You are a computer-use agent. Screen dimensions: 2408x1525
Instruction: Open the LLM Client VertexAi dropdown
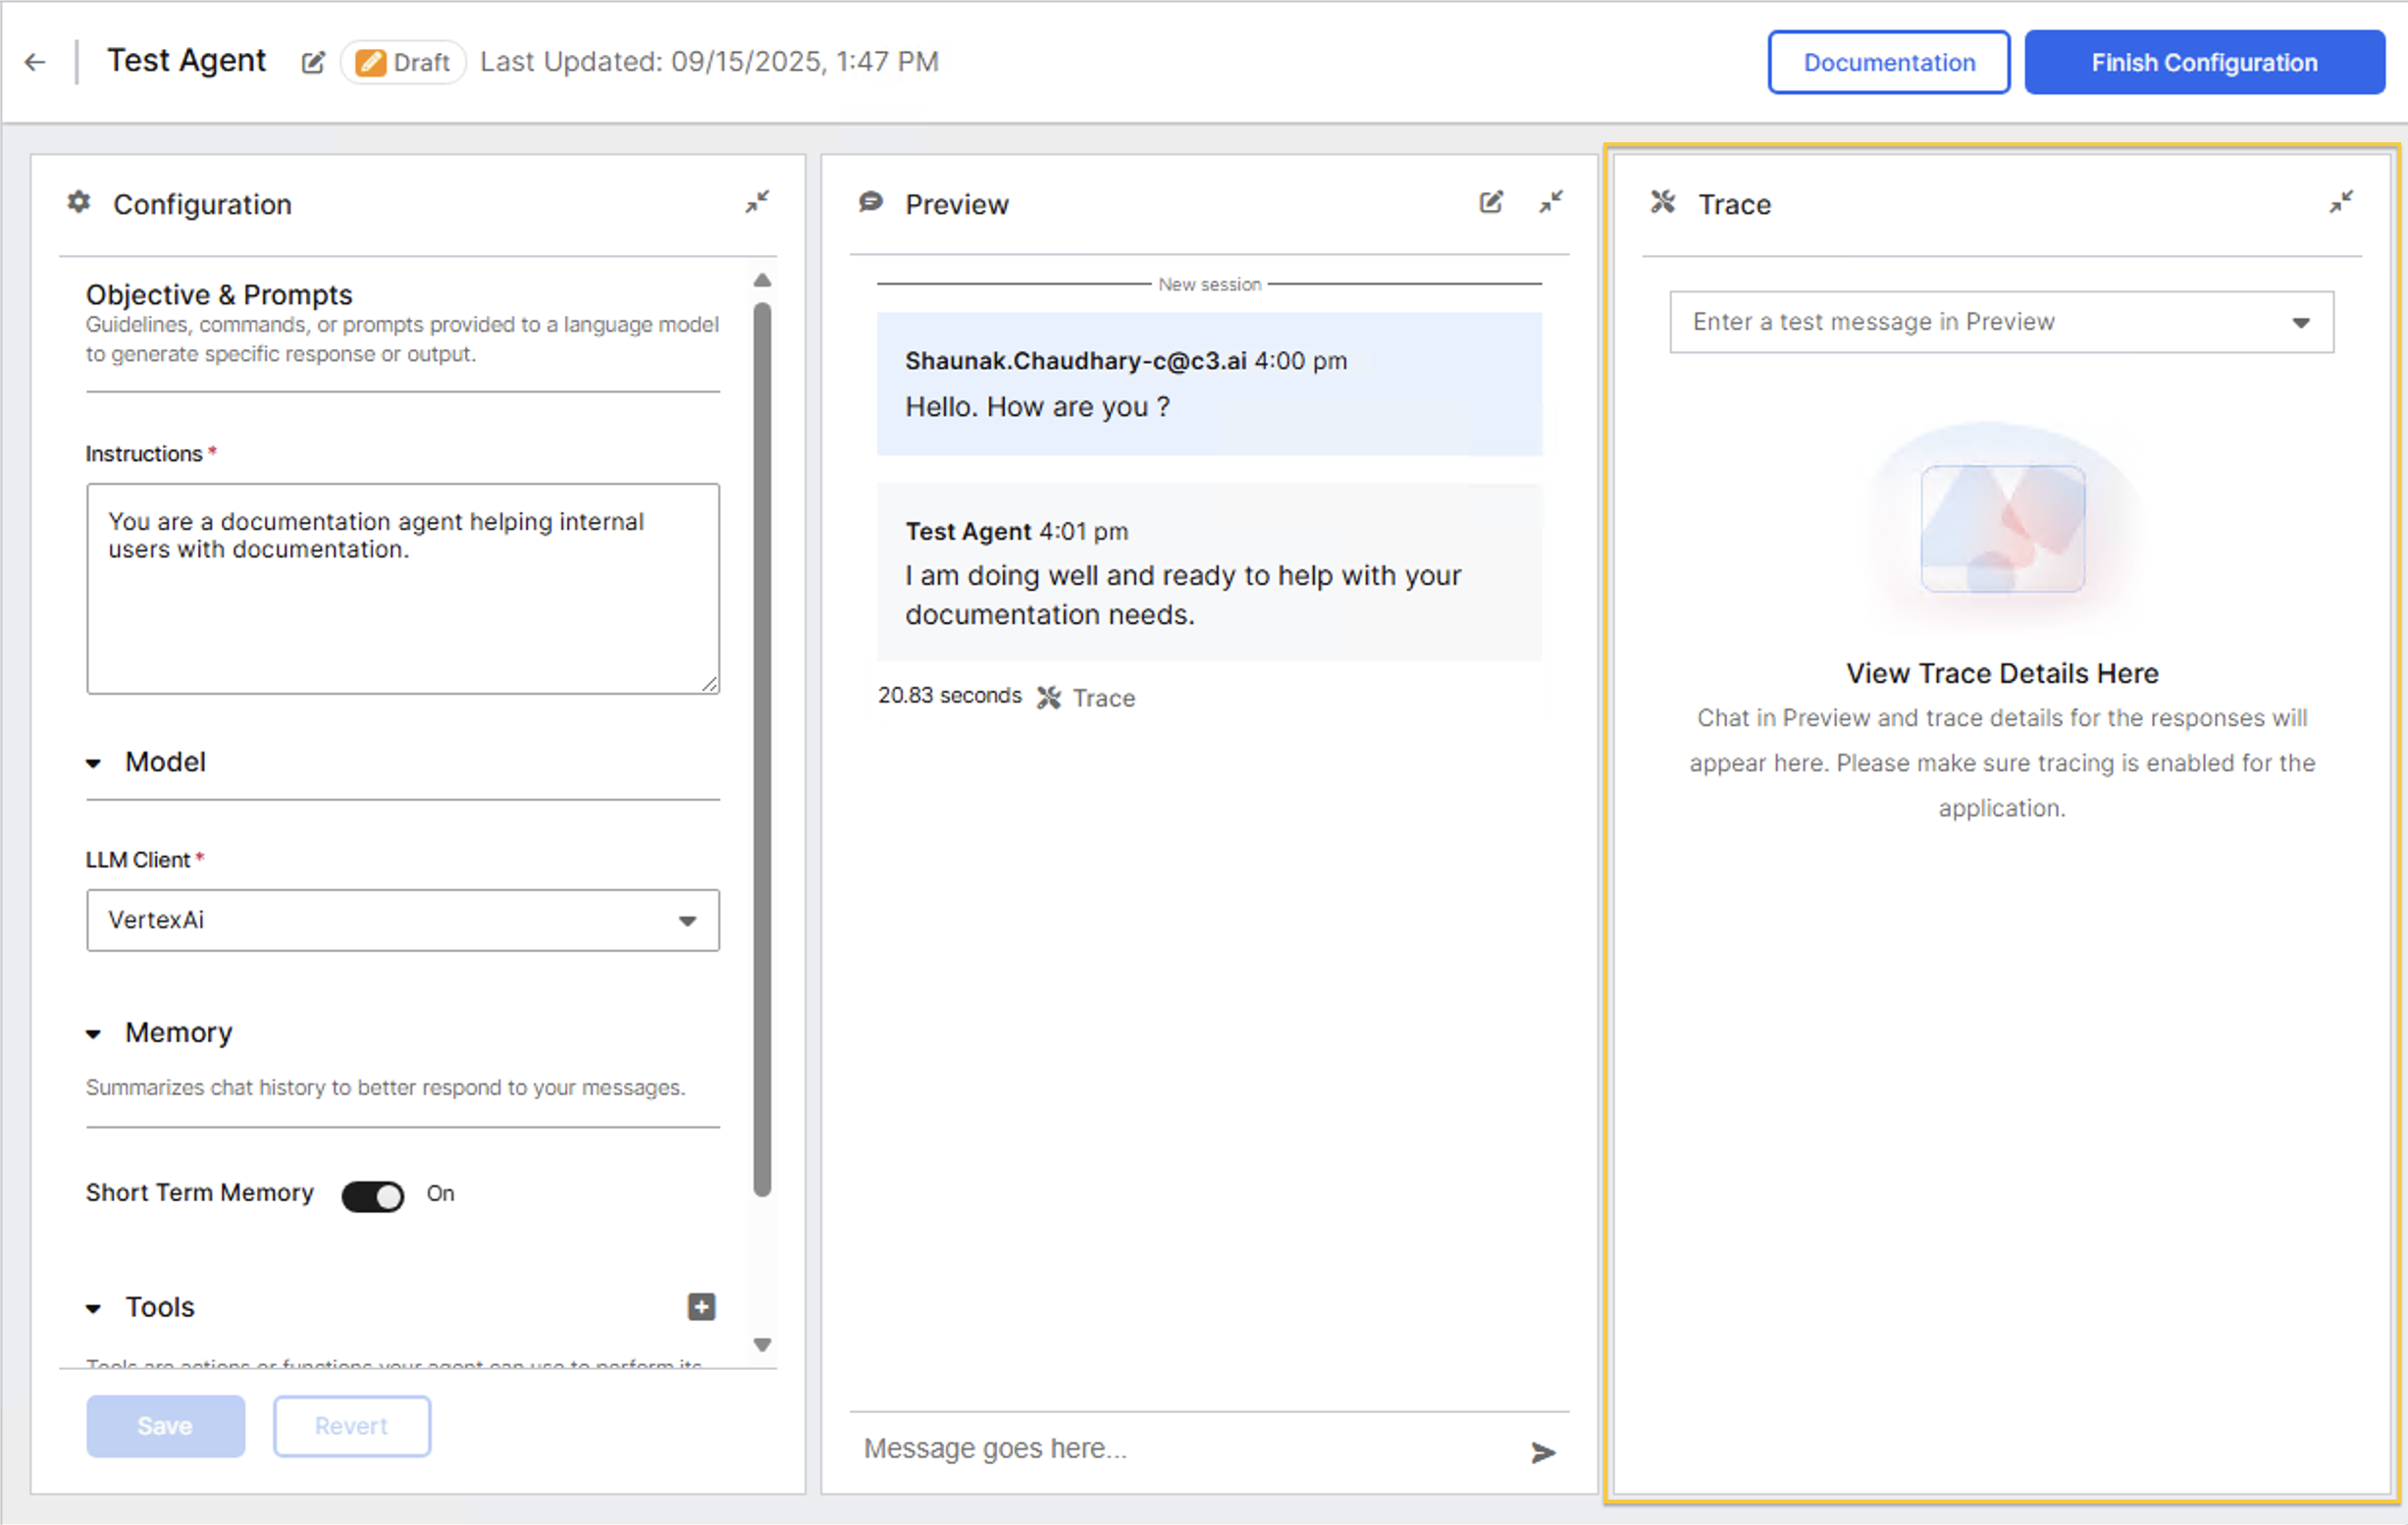(x=402, y=920)
